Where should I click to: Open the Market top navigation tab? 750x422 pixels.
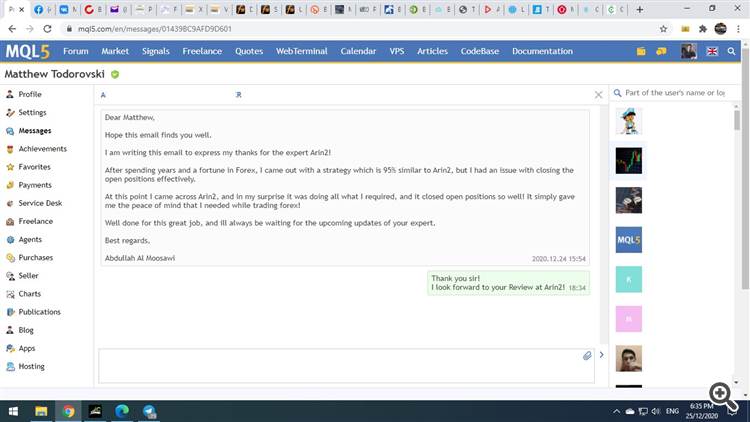pyautogui.click(x=115, y=51)
